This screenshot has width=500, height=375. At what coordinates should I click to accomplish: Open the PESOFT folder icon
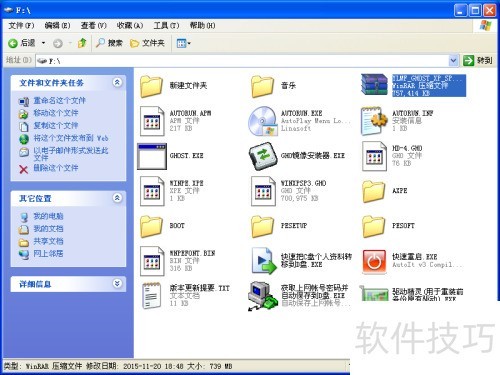(x=373, y=226)
